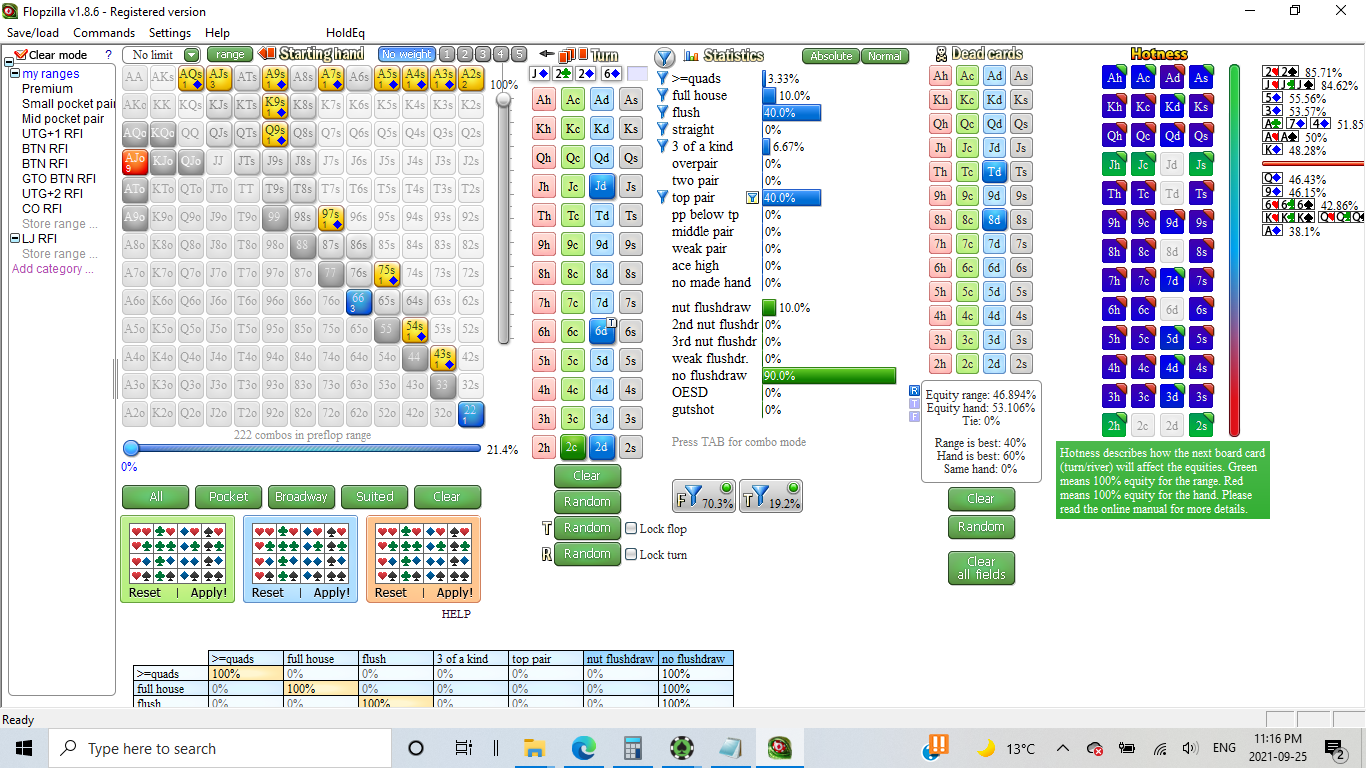Click the back arrow next to Turn

click(546, 55)
